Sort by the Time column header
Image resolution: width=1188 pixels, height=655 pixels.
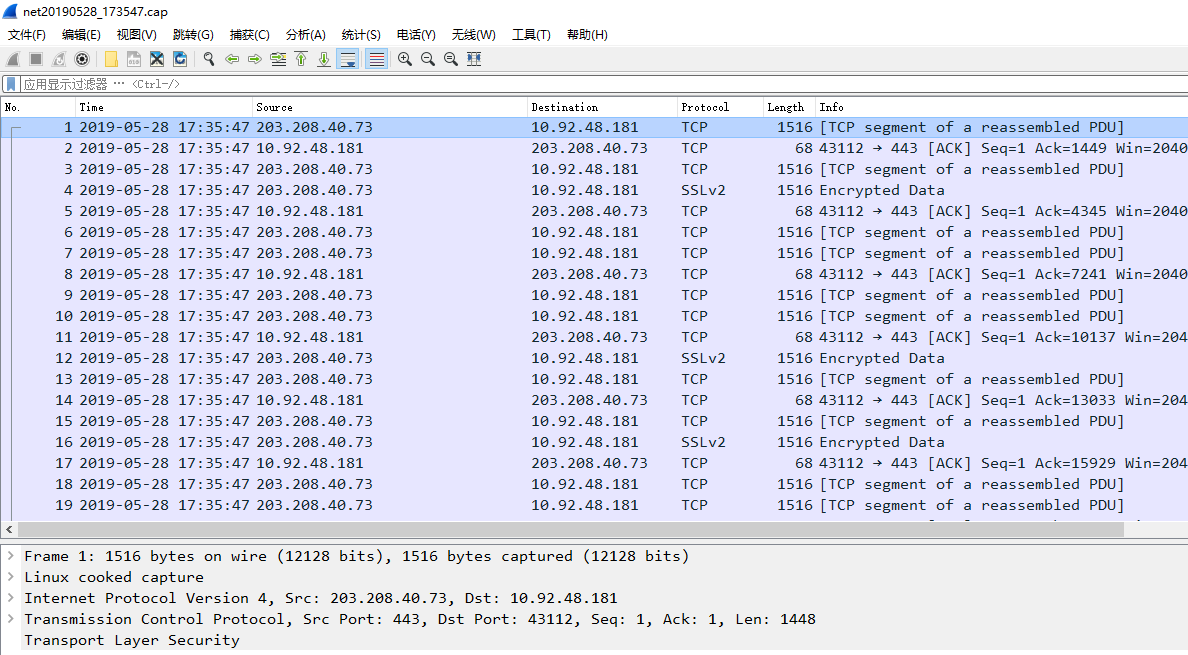tap(164, 108)
